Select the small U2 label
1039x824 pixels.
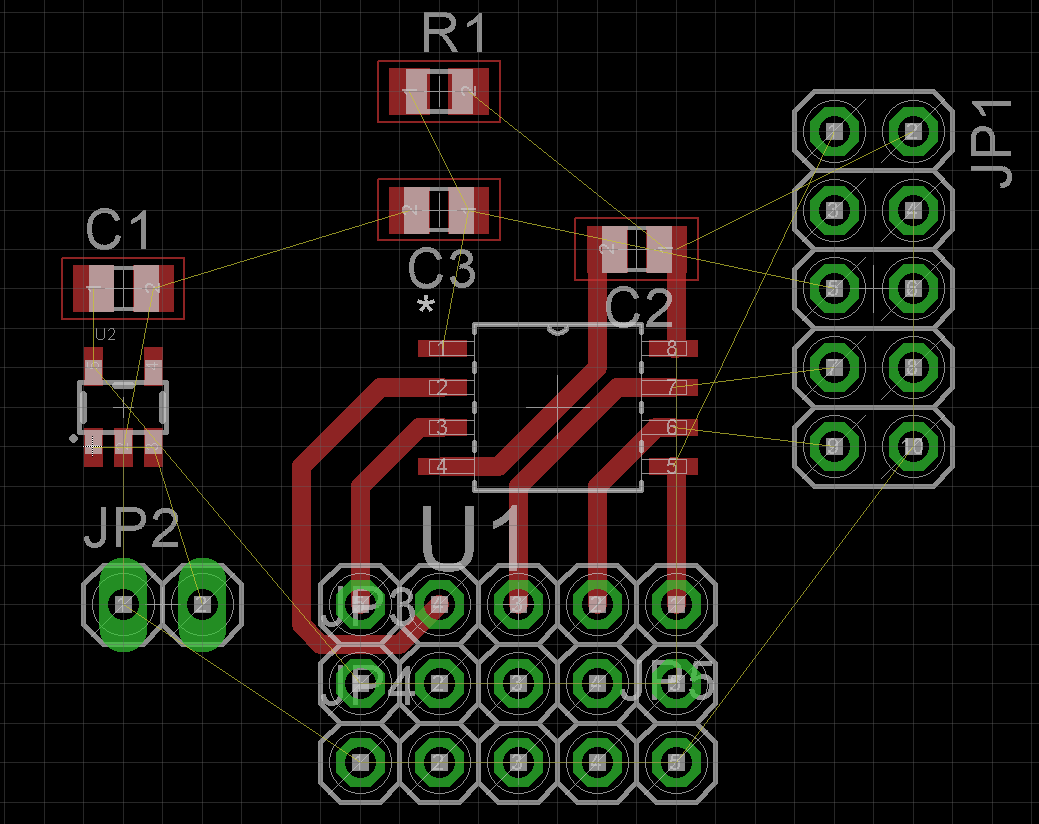(x=105, y=335)
